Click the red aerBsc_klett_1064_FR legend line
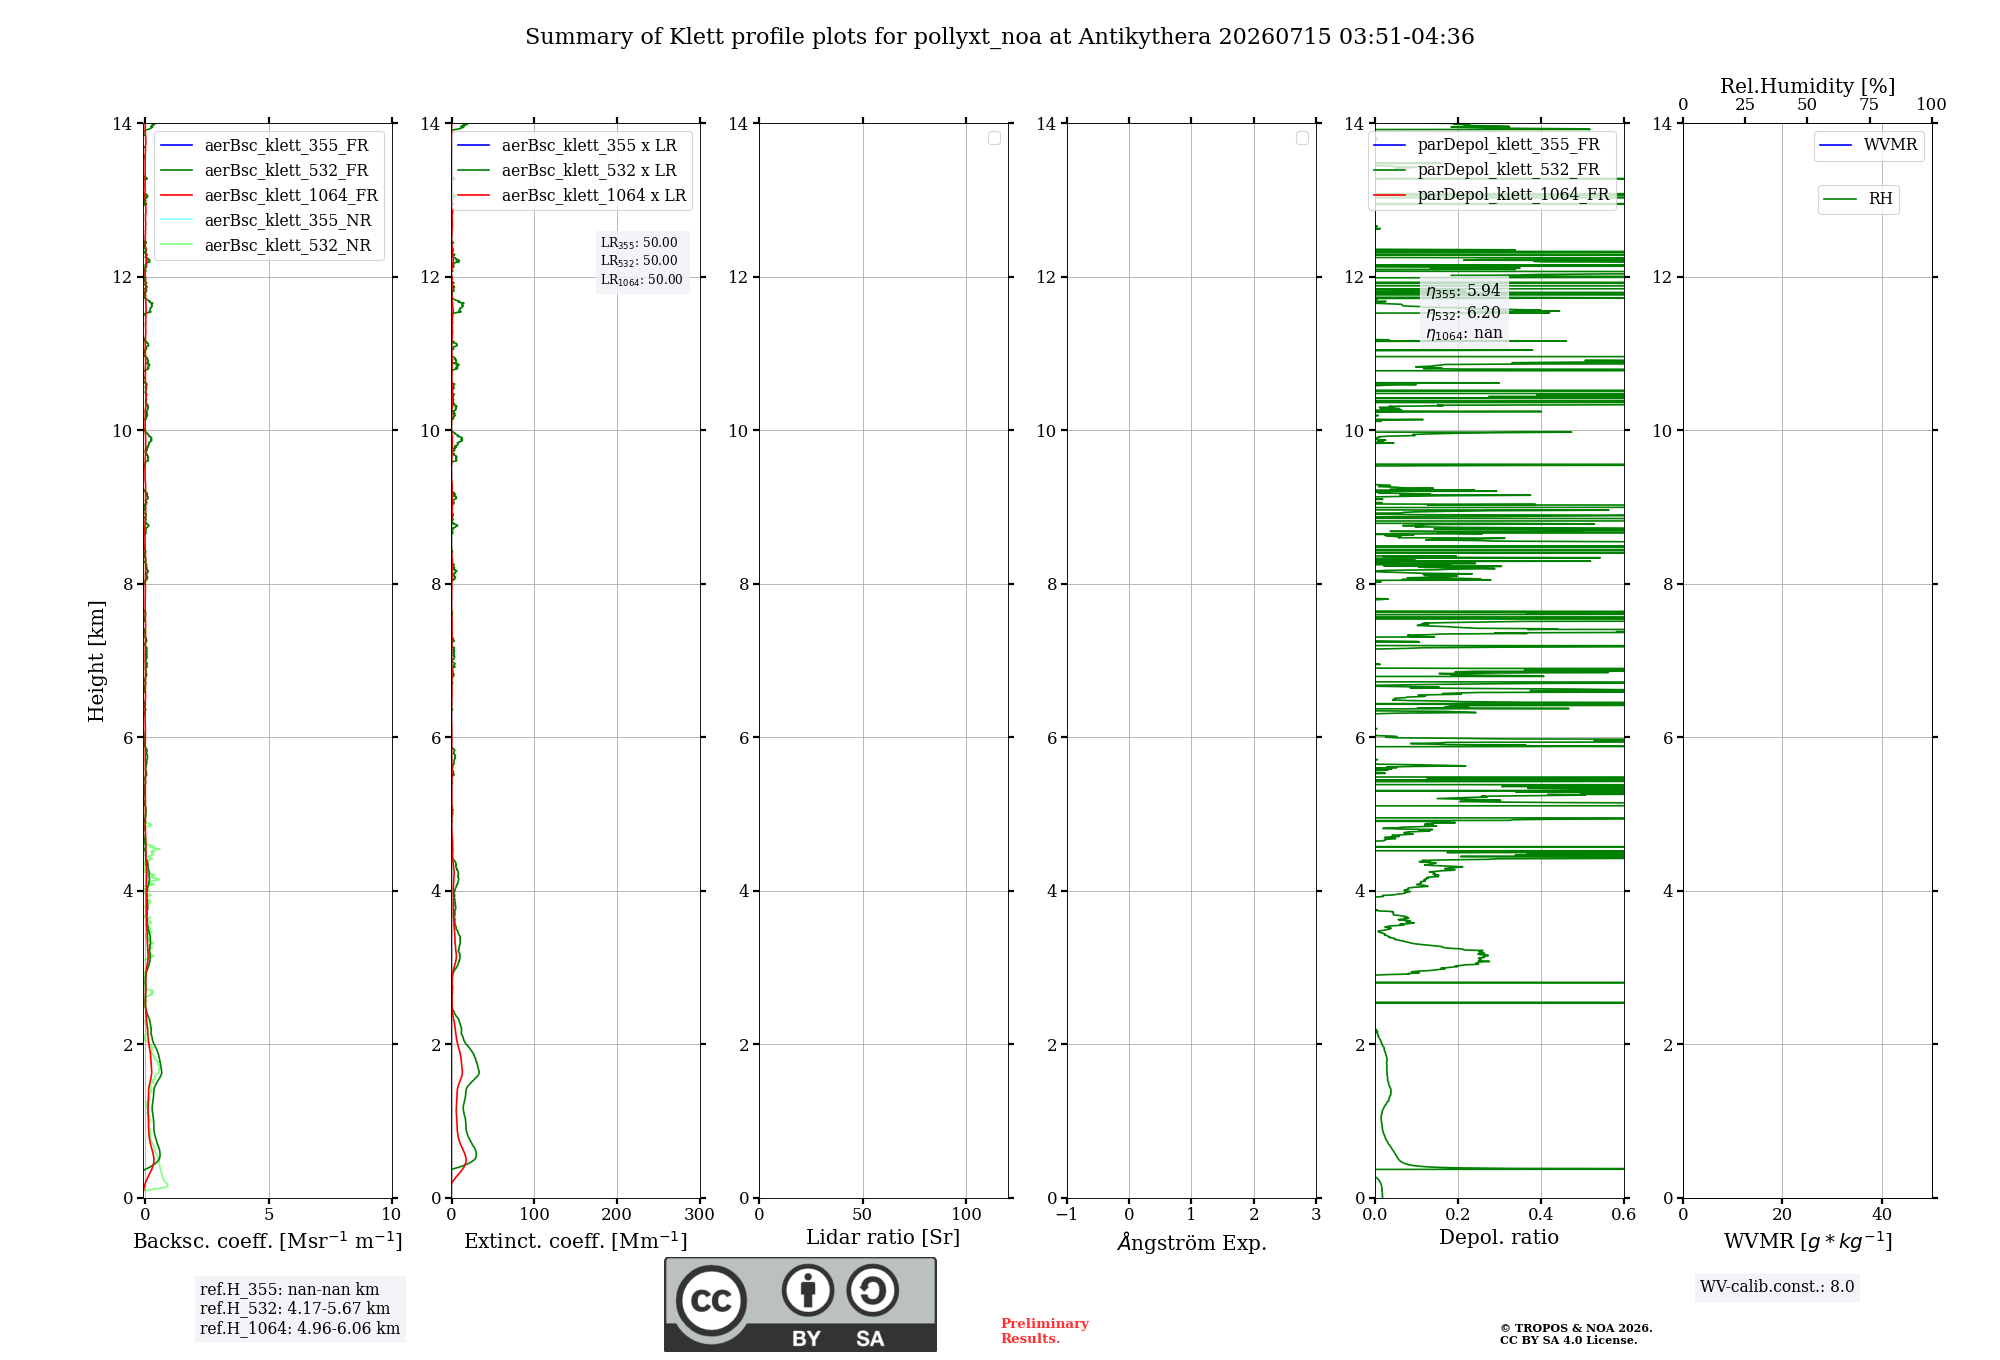This screenshot has height=1360, width=2000. pos(176,195)
